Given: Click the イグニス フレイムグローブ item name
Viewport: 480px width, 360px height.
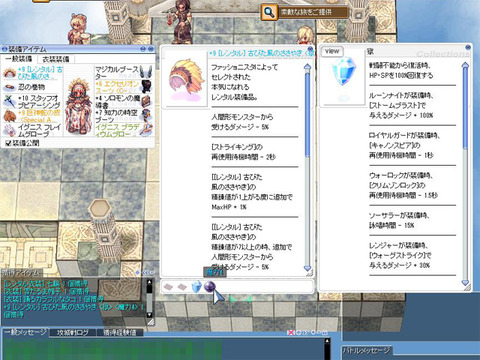Looking at the screenshot, I should (39, 130).
